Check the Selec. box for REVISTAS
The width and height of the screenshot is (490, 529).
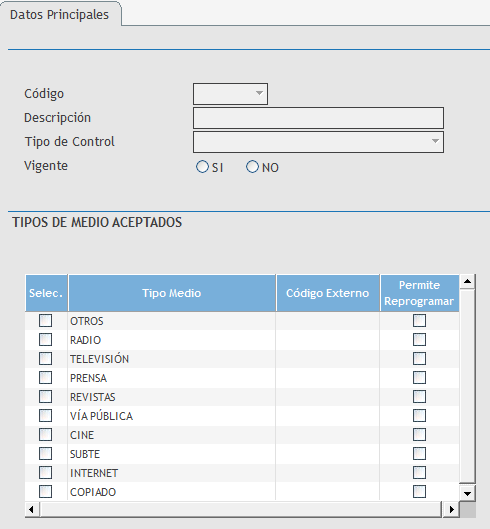point(45,397)
